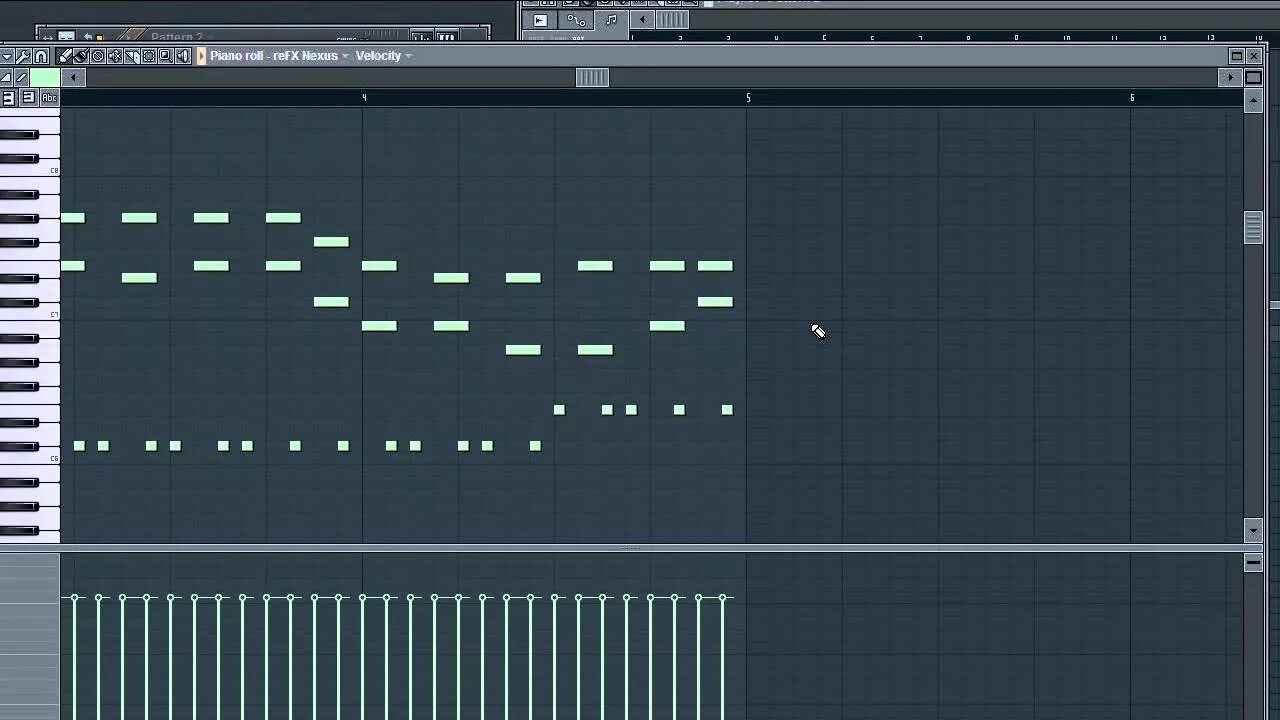This screenshot has height=720, width=1280.
Task: Click the piano key labeled C7
Action: [x=30, y=314]
